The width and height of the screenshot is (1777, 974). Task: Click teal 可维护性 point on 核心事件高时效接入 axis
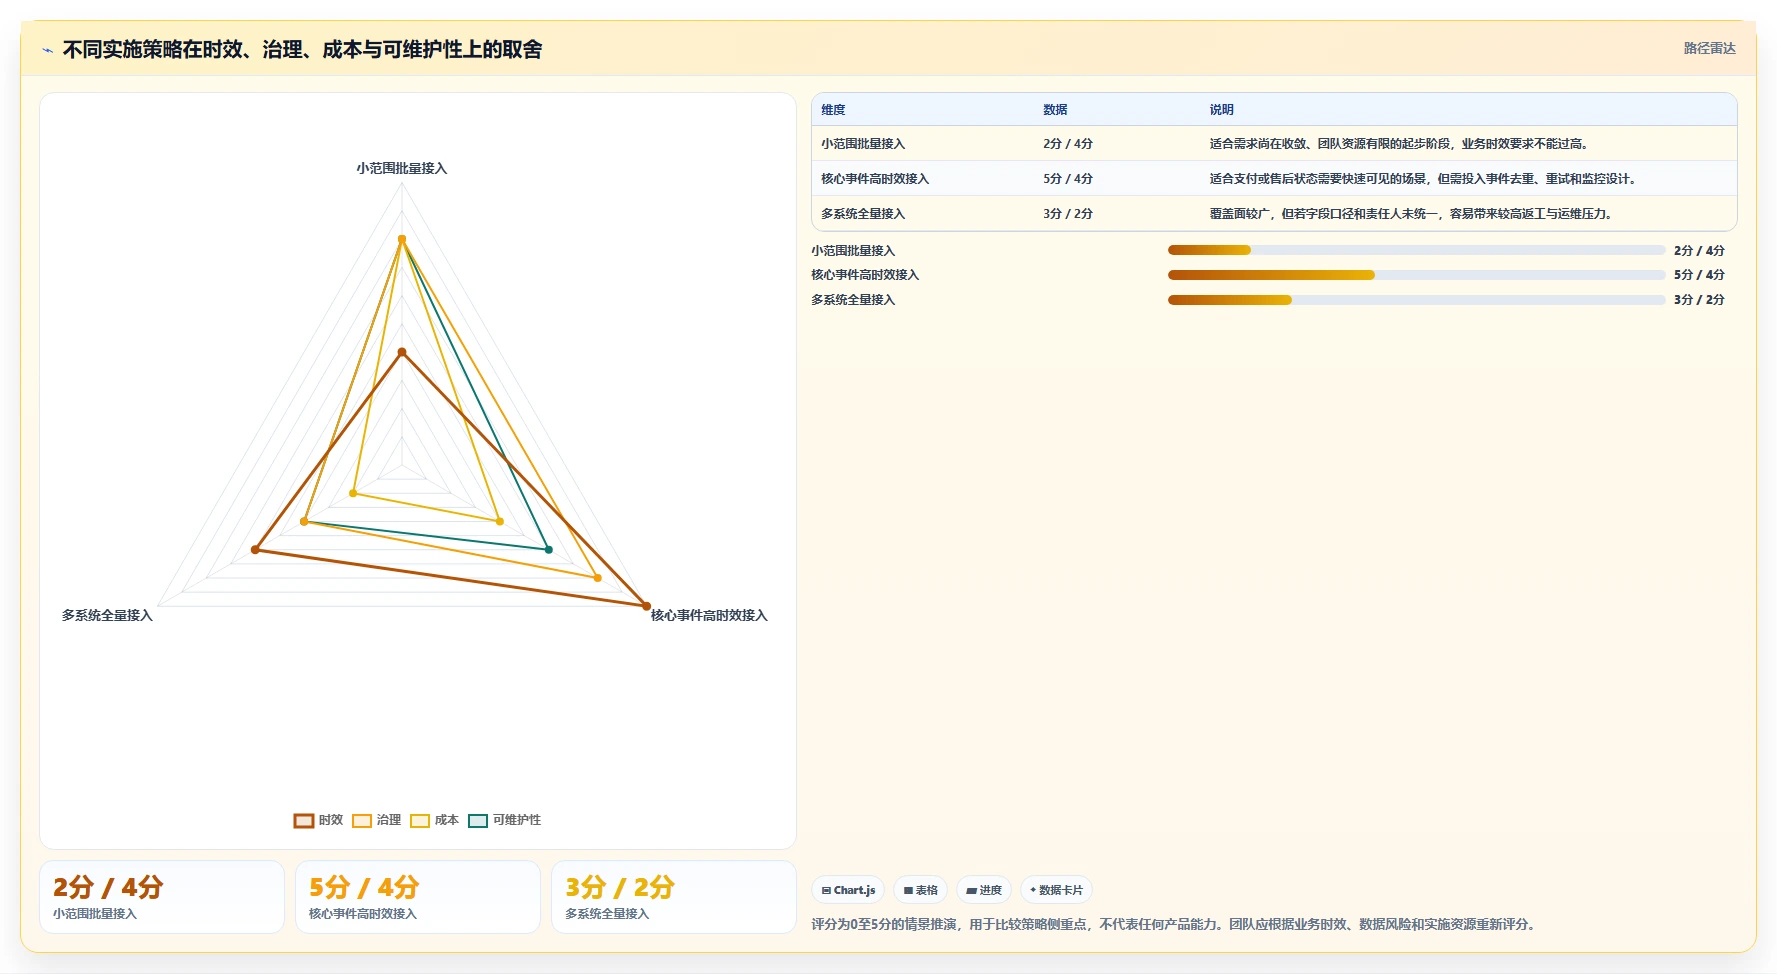(548, 550)
